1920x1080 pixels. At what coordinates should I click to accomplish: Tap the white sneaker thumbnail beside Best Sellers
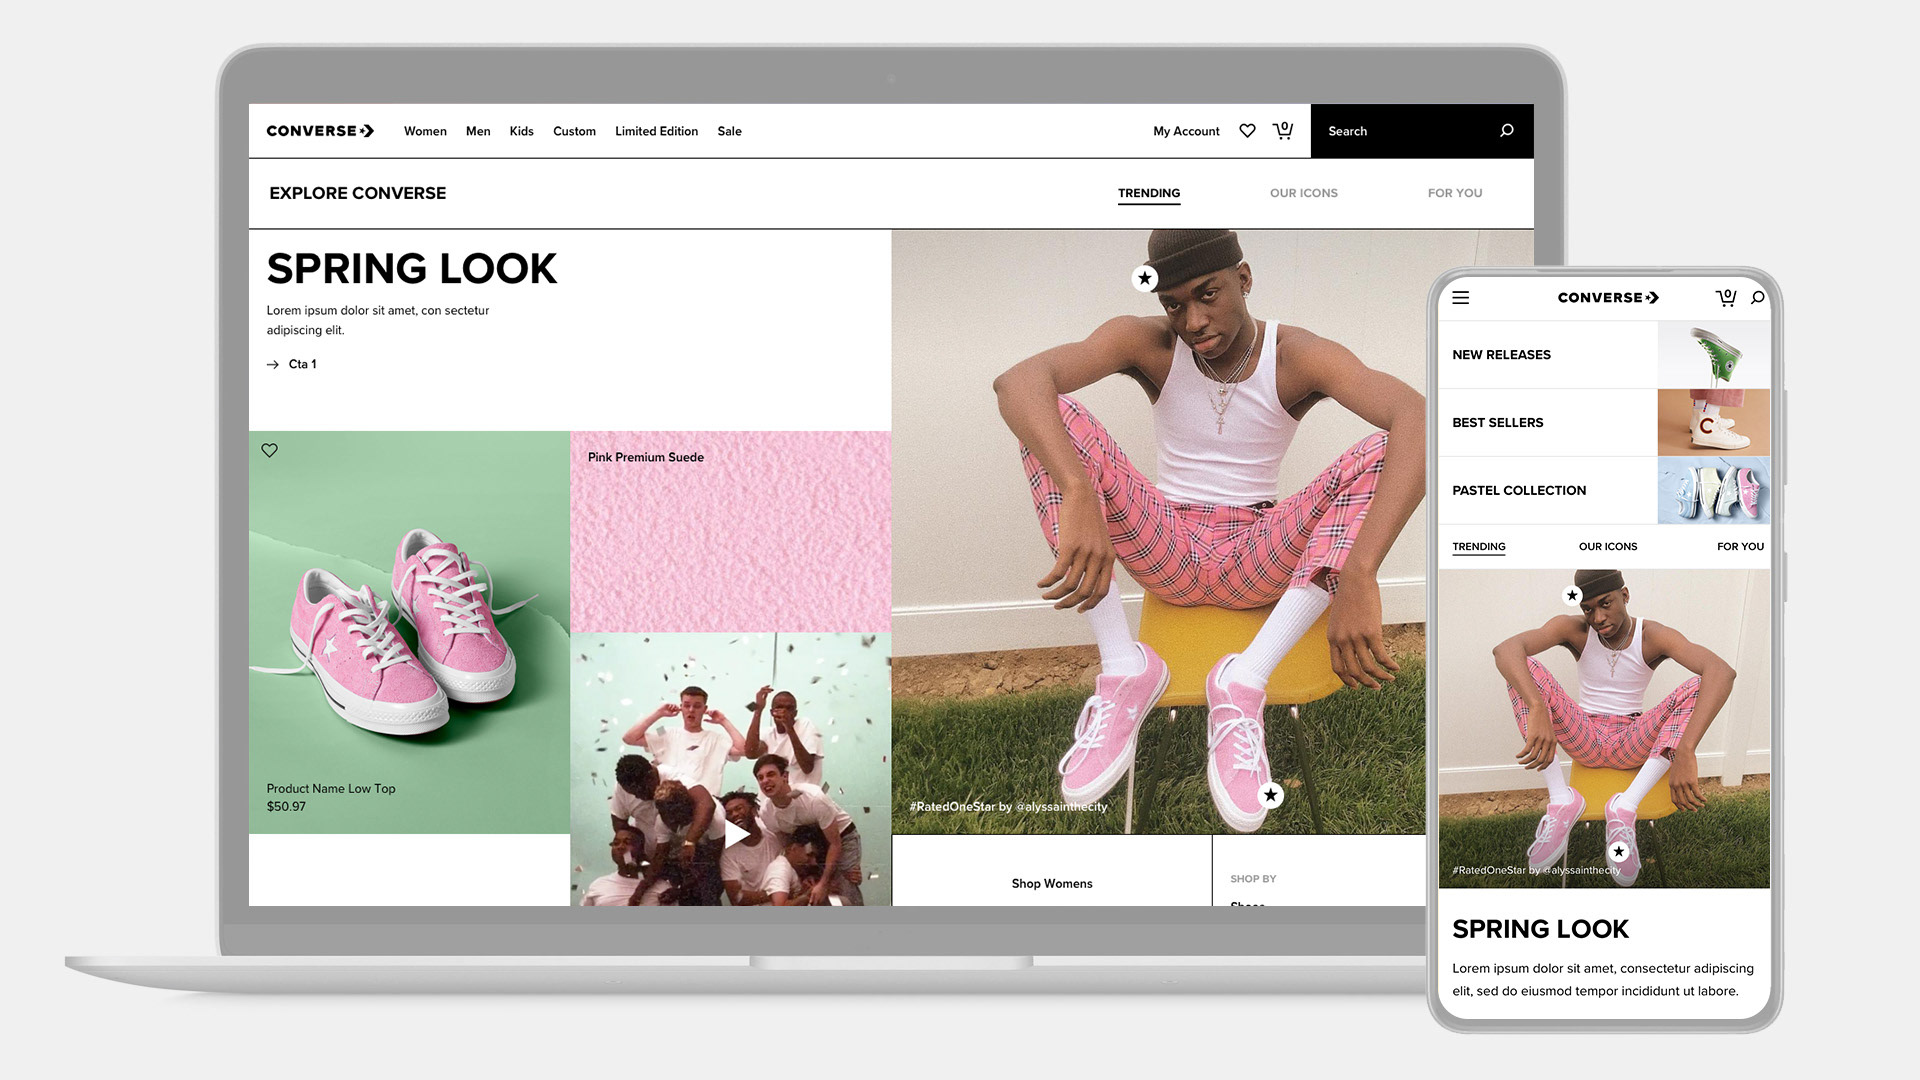pos(1714,422)
